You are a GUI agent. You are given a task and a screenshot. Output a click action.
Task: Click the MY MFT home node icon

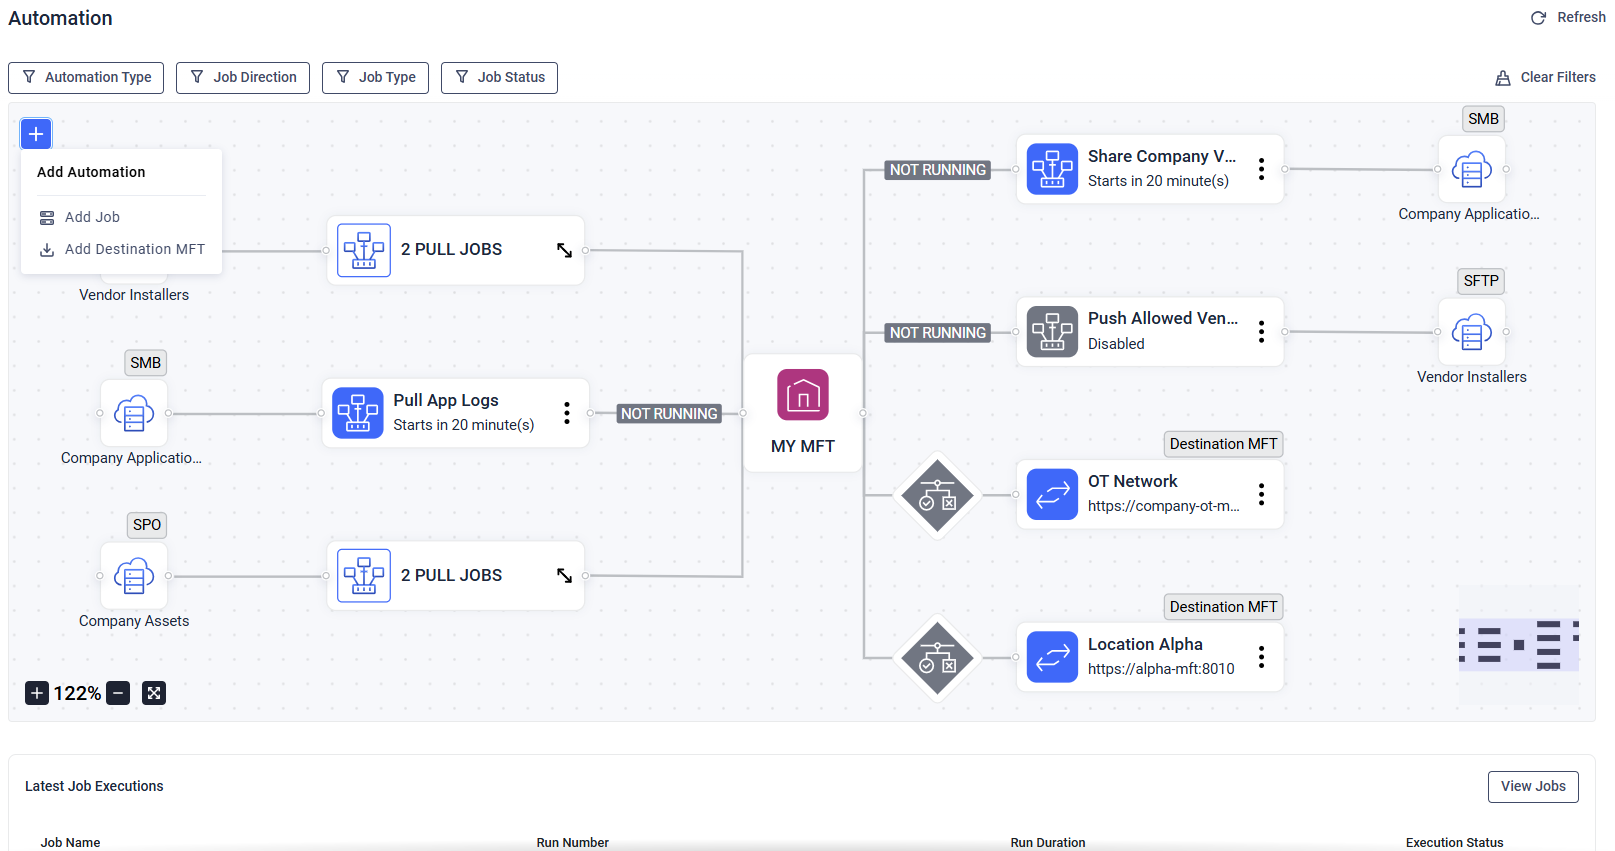803,395
